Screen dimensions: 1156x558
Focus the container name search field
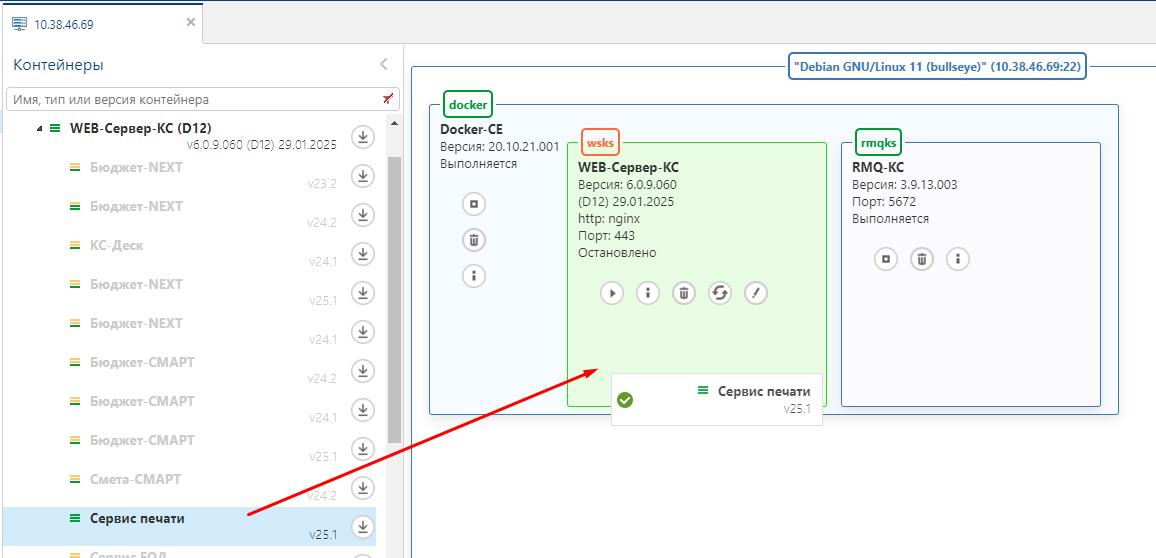[x=203, y=99]
